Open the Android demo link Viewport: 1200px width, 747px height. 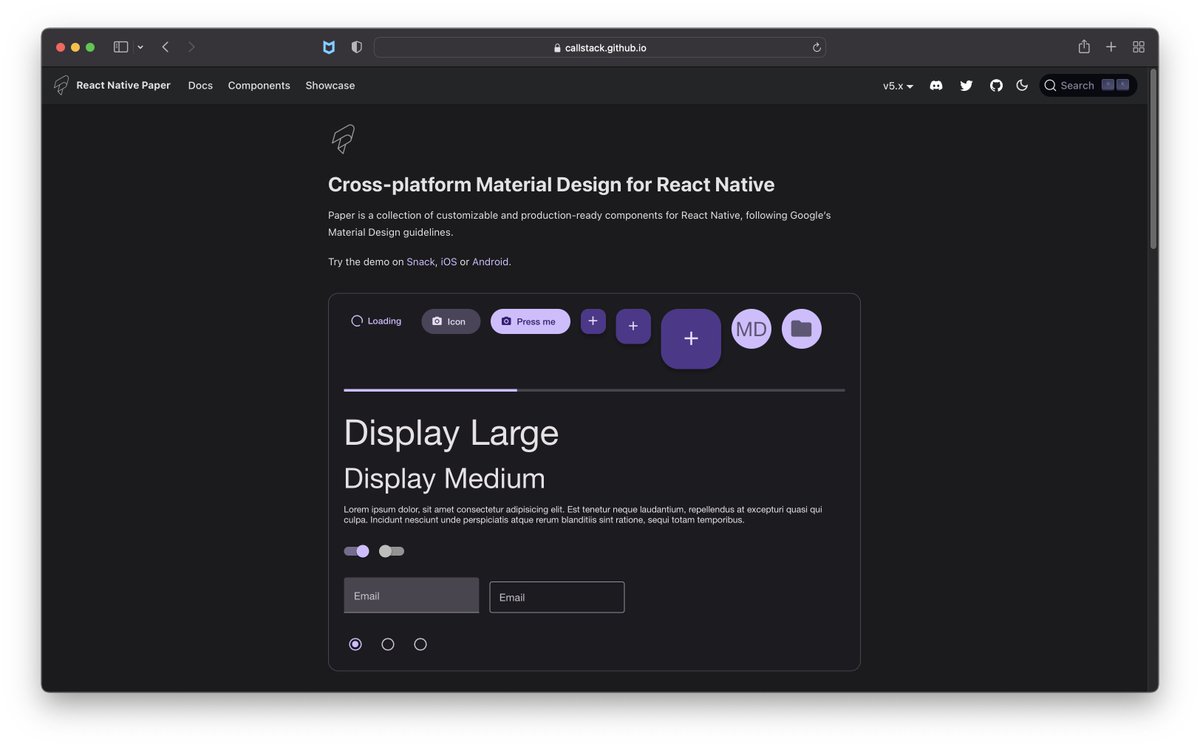click(490, 262)
